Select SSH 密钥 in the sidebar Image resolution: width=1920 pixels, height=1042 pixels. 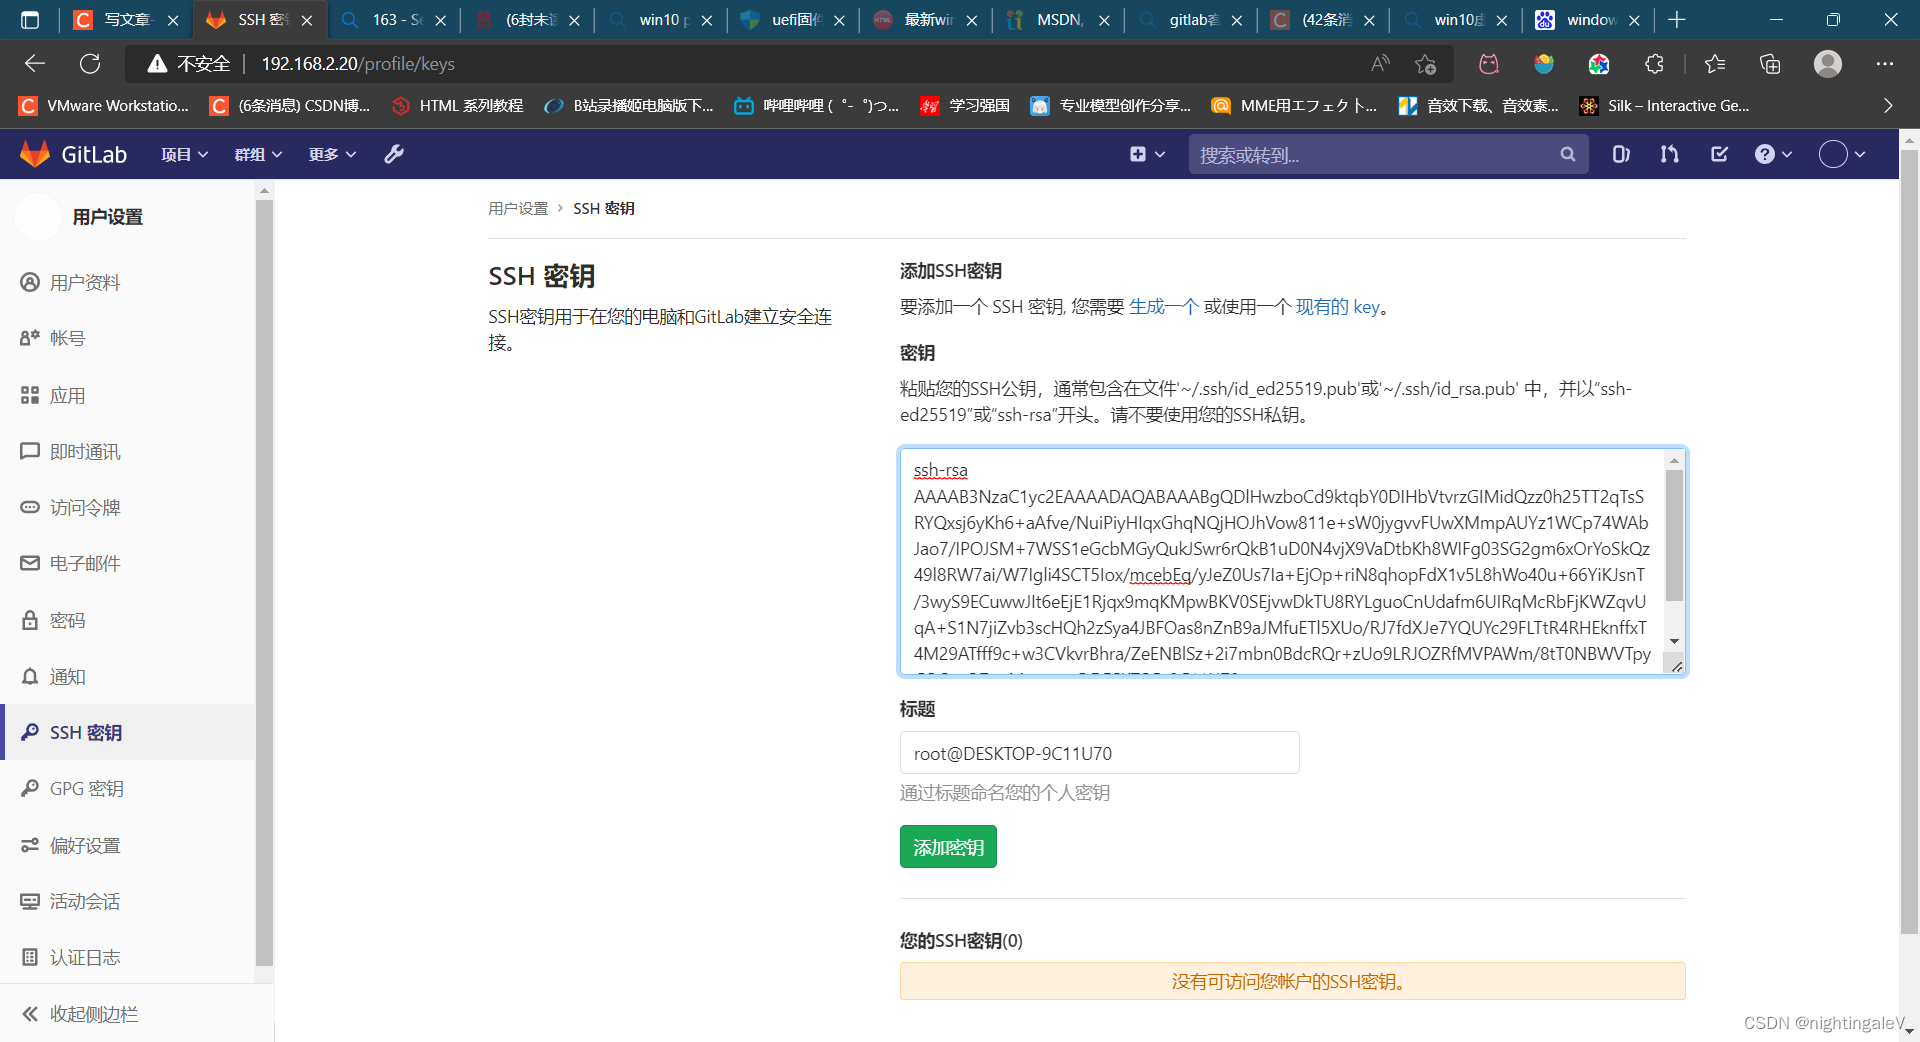click(x=128, y=733)
